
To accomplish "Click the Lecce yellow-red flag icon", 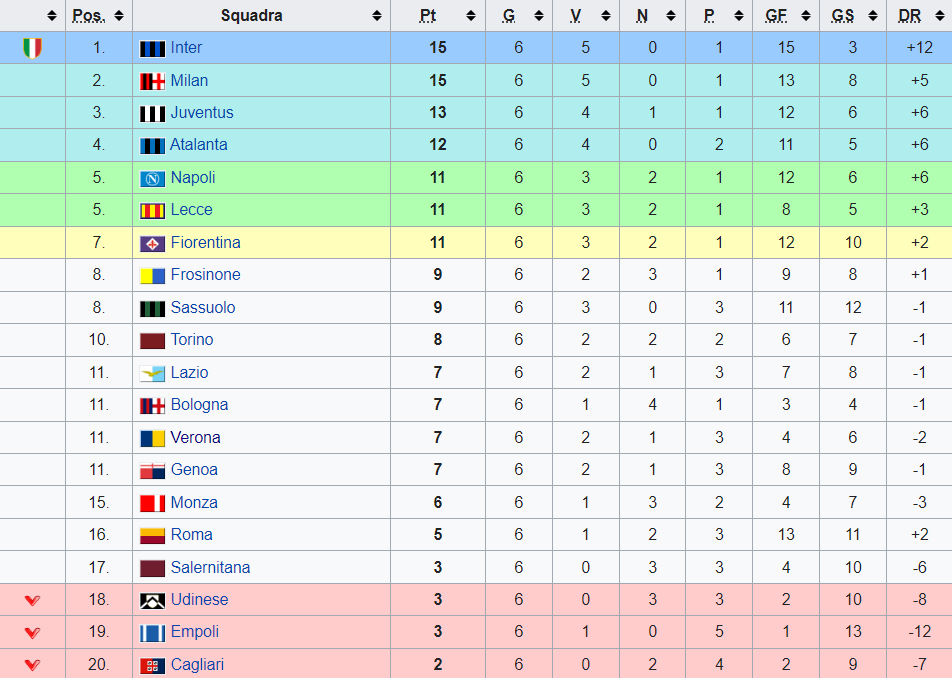I will click(152, 211).
